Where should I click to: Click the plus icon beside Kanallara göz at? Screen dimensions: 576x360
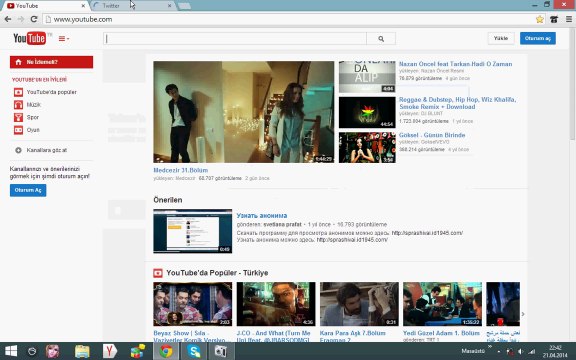18,150
